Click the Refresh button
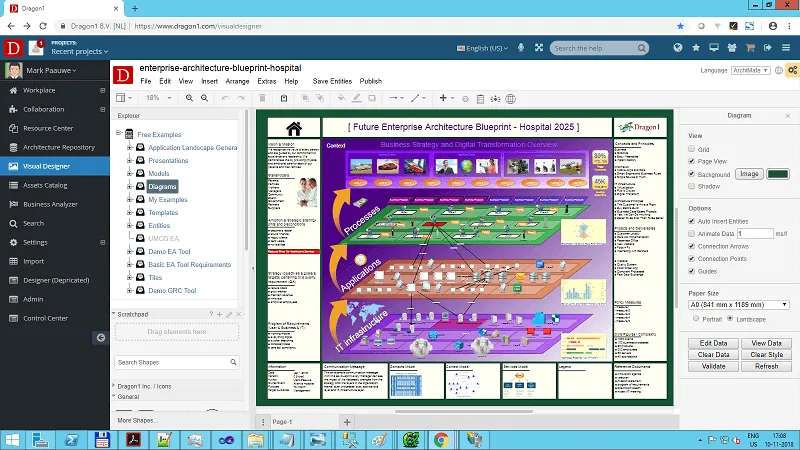 [x=766, y=366]
